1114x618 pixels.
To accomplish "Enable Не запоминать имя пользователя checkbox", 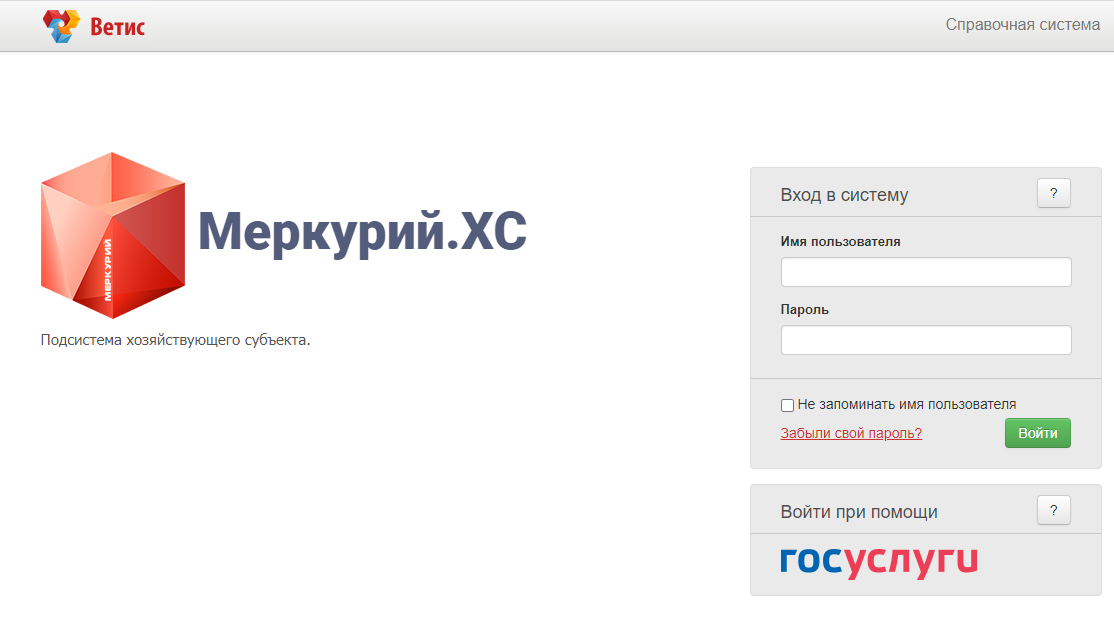I will coord(787,405).
